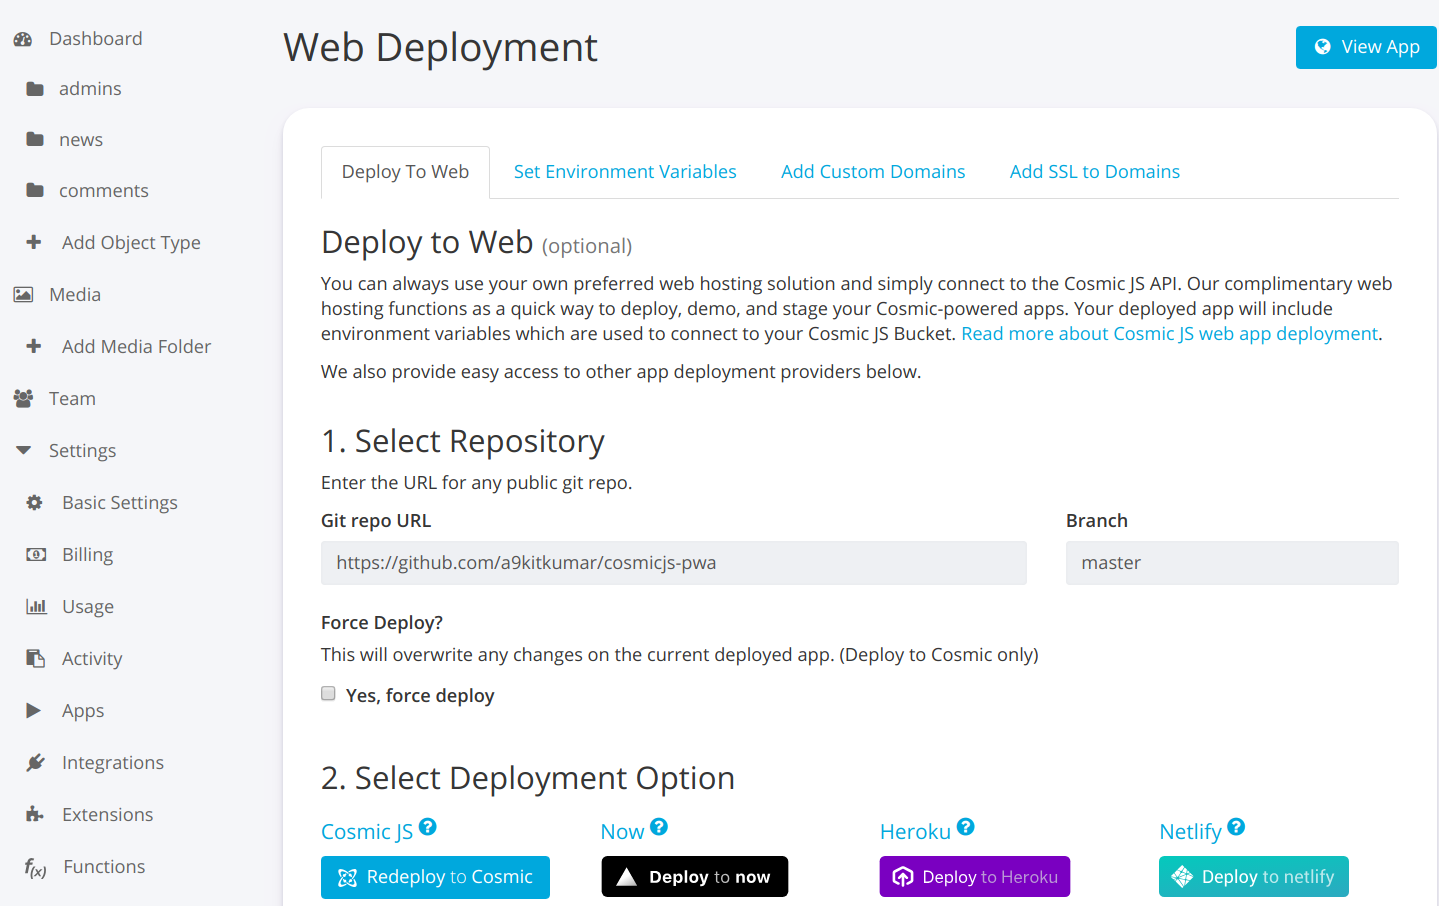1439x906 pixels.
Task: Focus the Git repo URL input field
Action: pos(673,563)
